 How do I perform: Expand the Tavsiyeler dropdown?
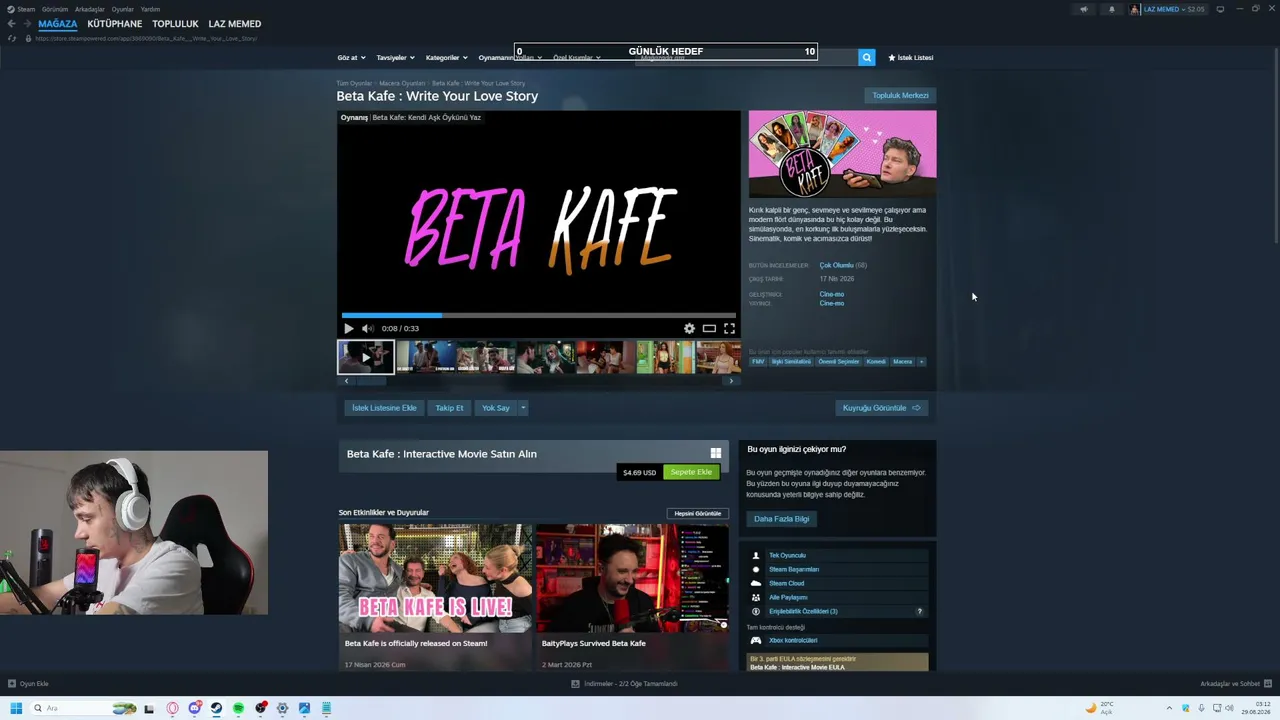point(395,58)
